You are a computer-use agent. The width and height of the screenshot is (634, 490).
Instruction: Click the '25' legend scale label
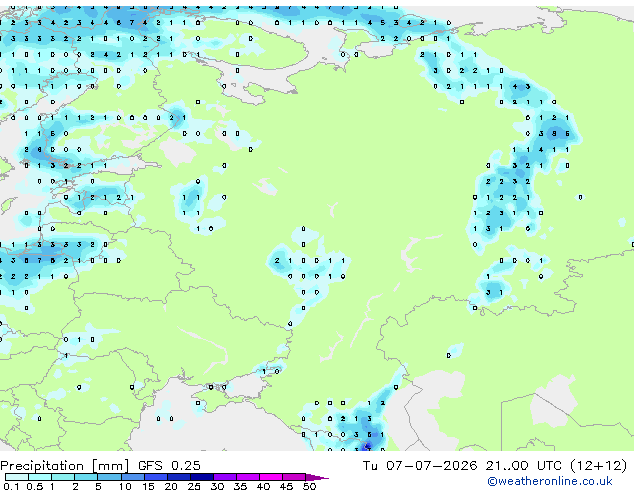tap(194, 486)
